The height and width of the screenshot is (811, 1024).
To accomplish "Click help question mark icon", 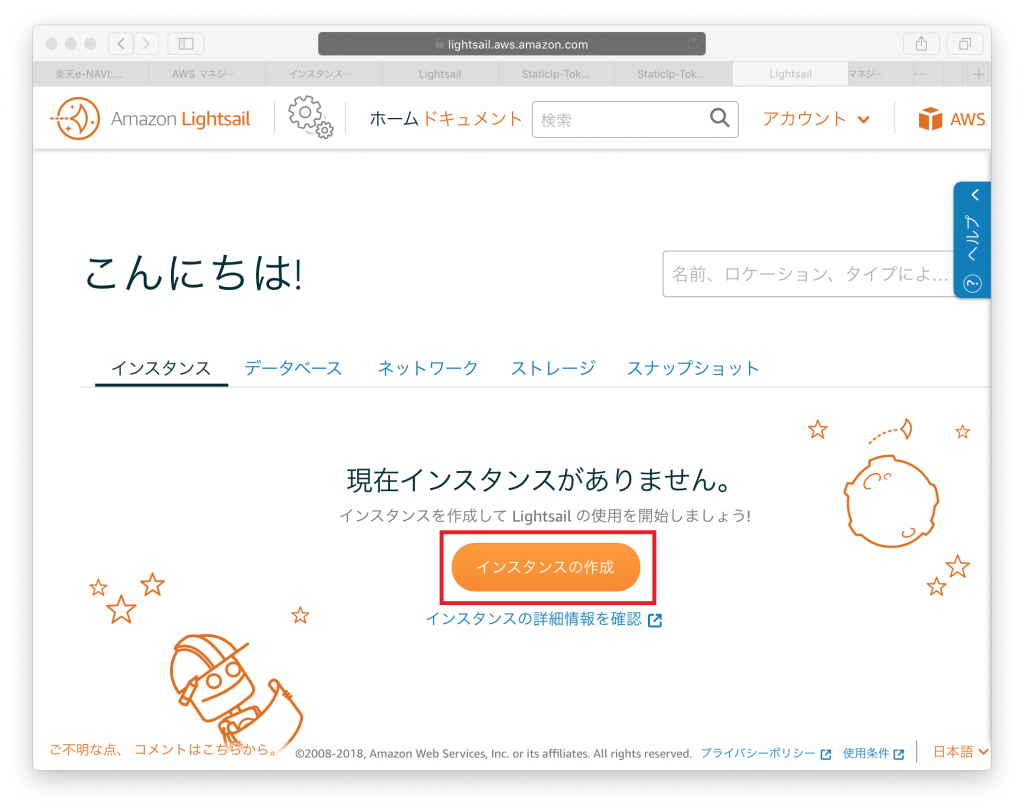I will (x=972, y=283).
